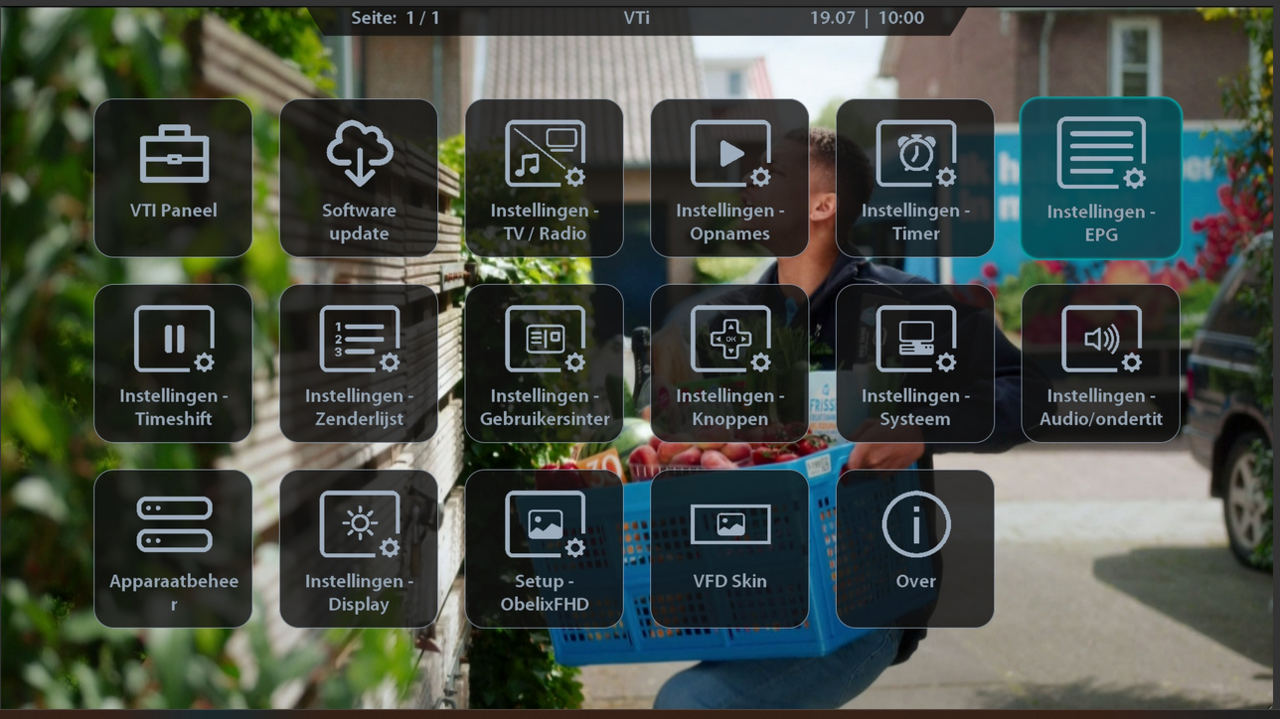Open the VTI Paneel tile
1280x719 pixels.
(x=172, y=177)
